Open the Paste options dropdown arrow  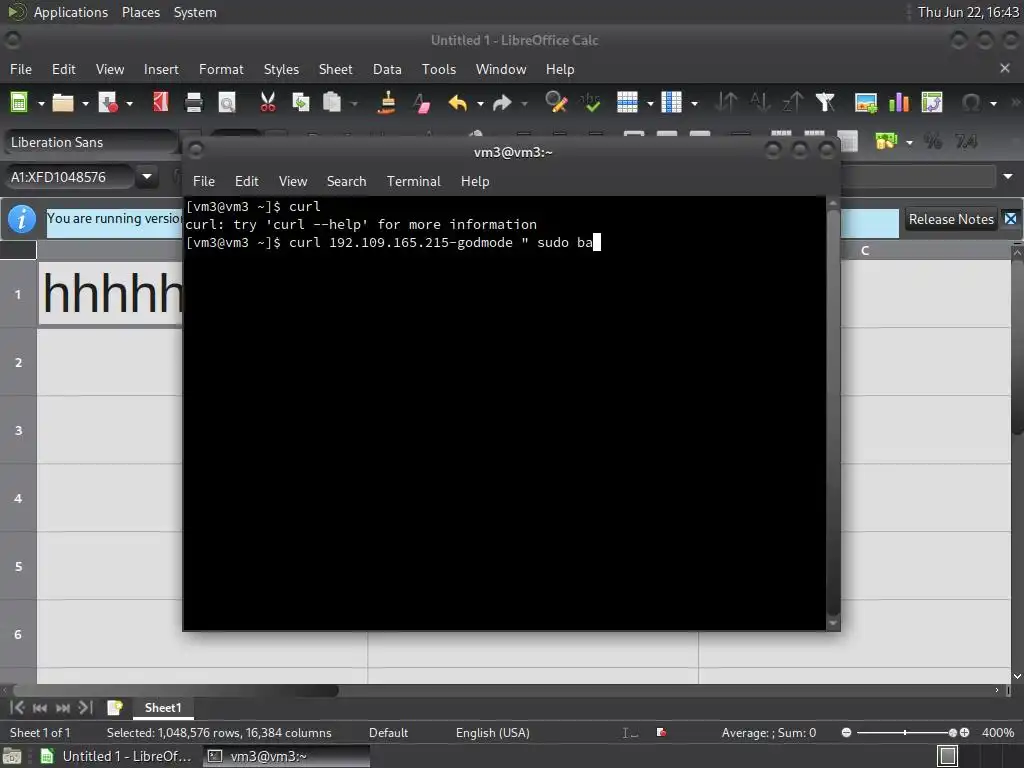[354, 103]
